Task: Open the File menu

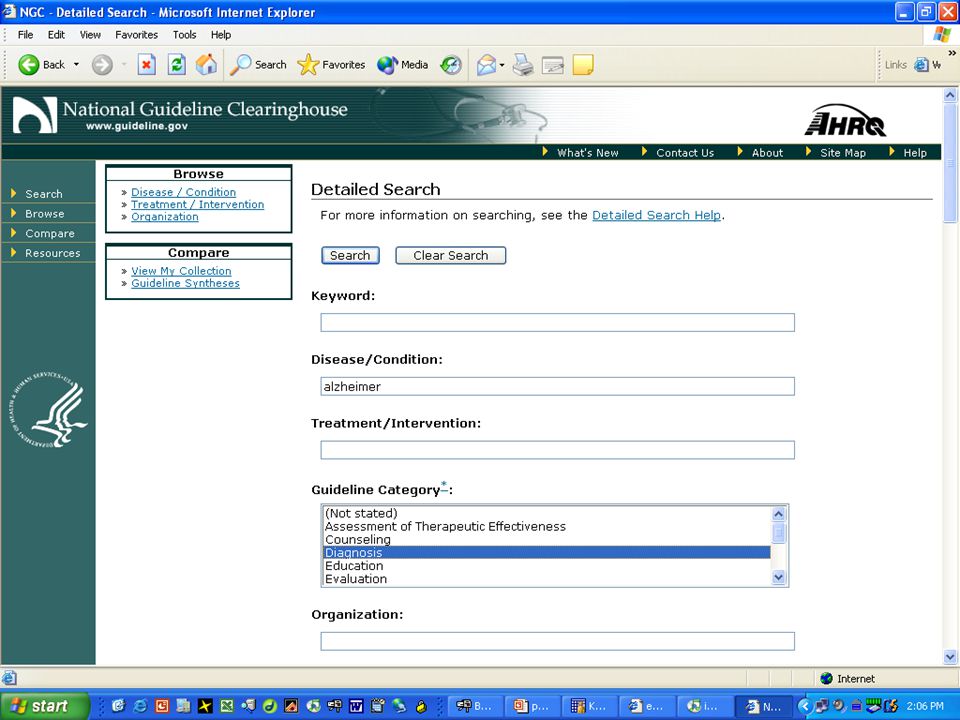Action: (25, 35)
